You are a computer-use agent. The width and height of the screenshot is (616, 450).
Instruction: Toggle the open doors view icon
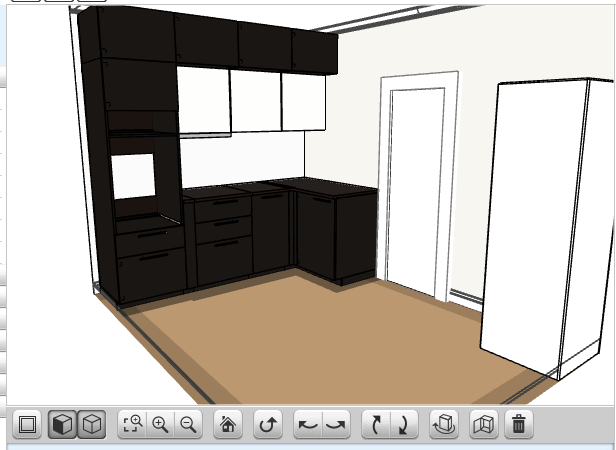point(484,425)
